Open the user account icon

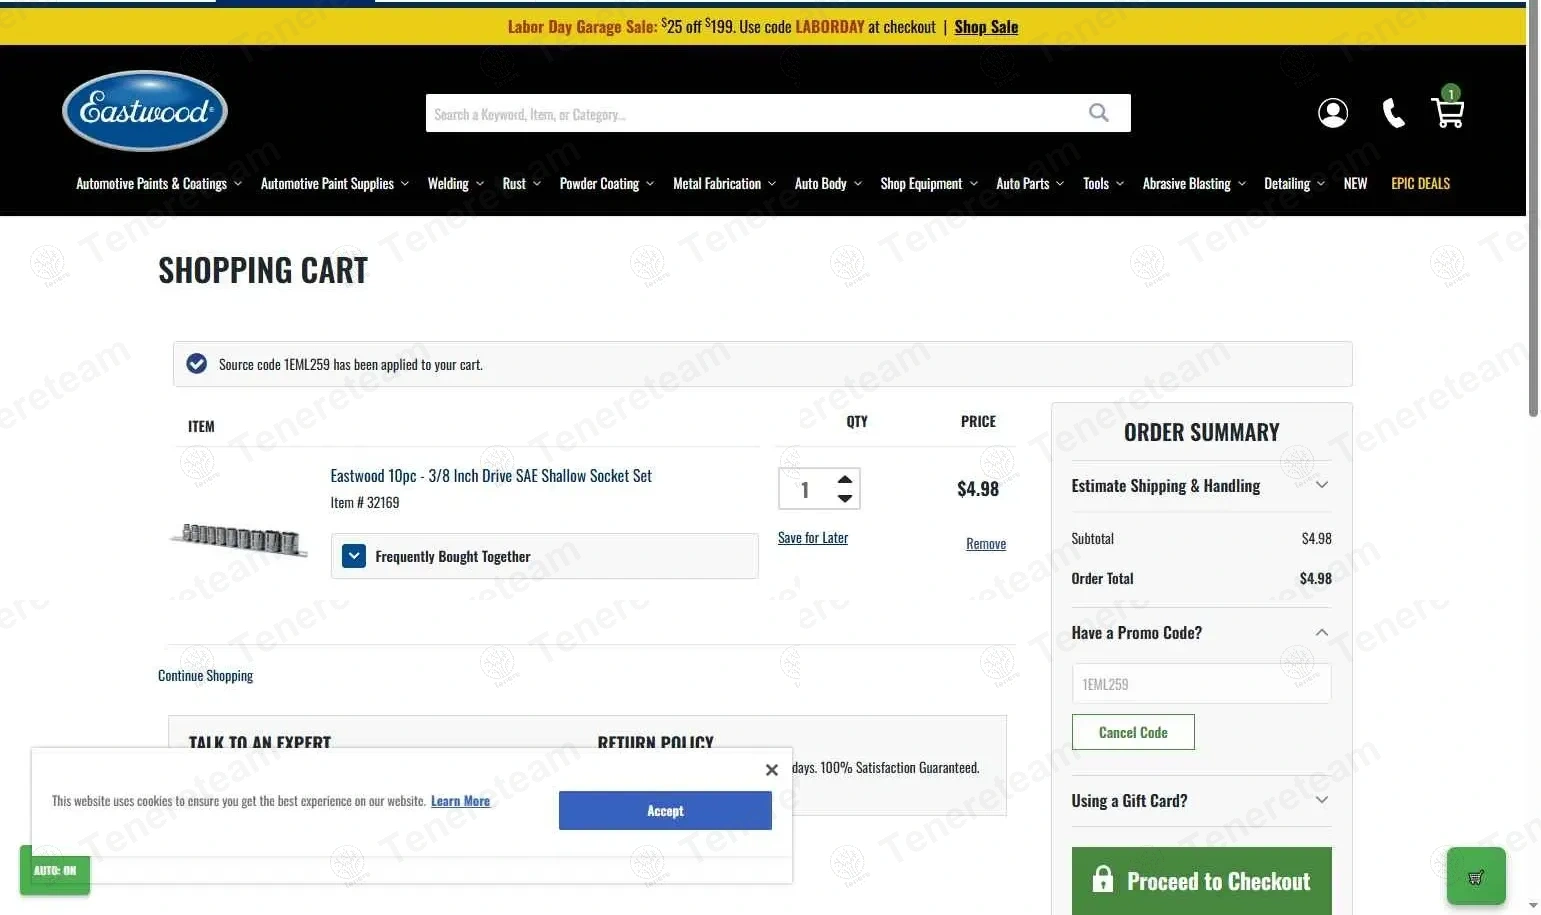1332,113
